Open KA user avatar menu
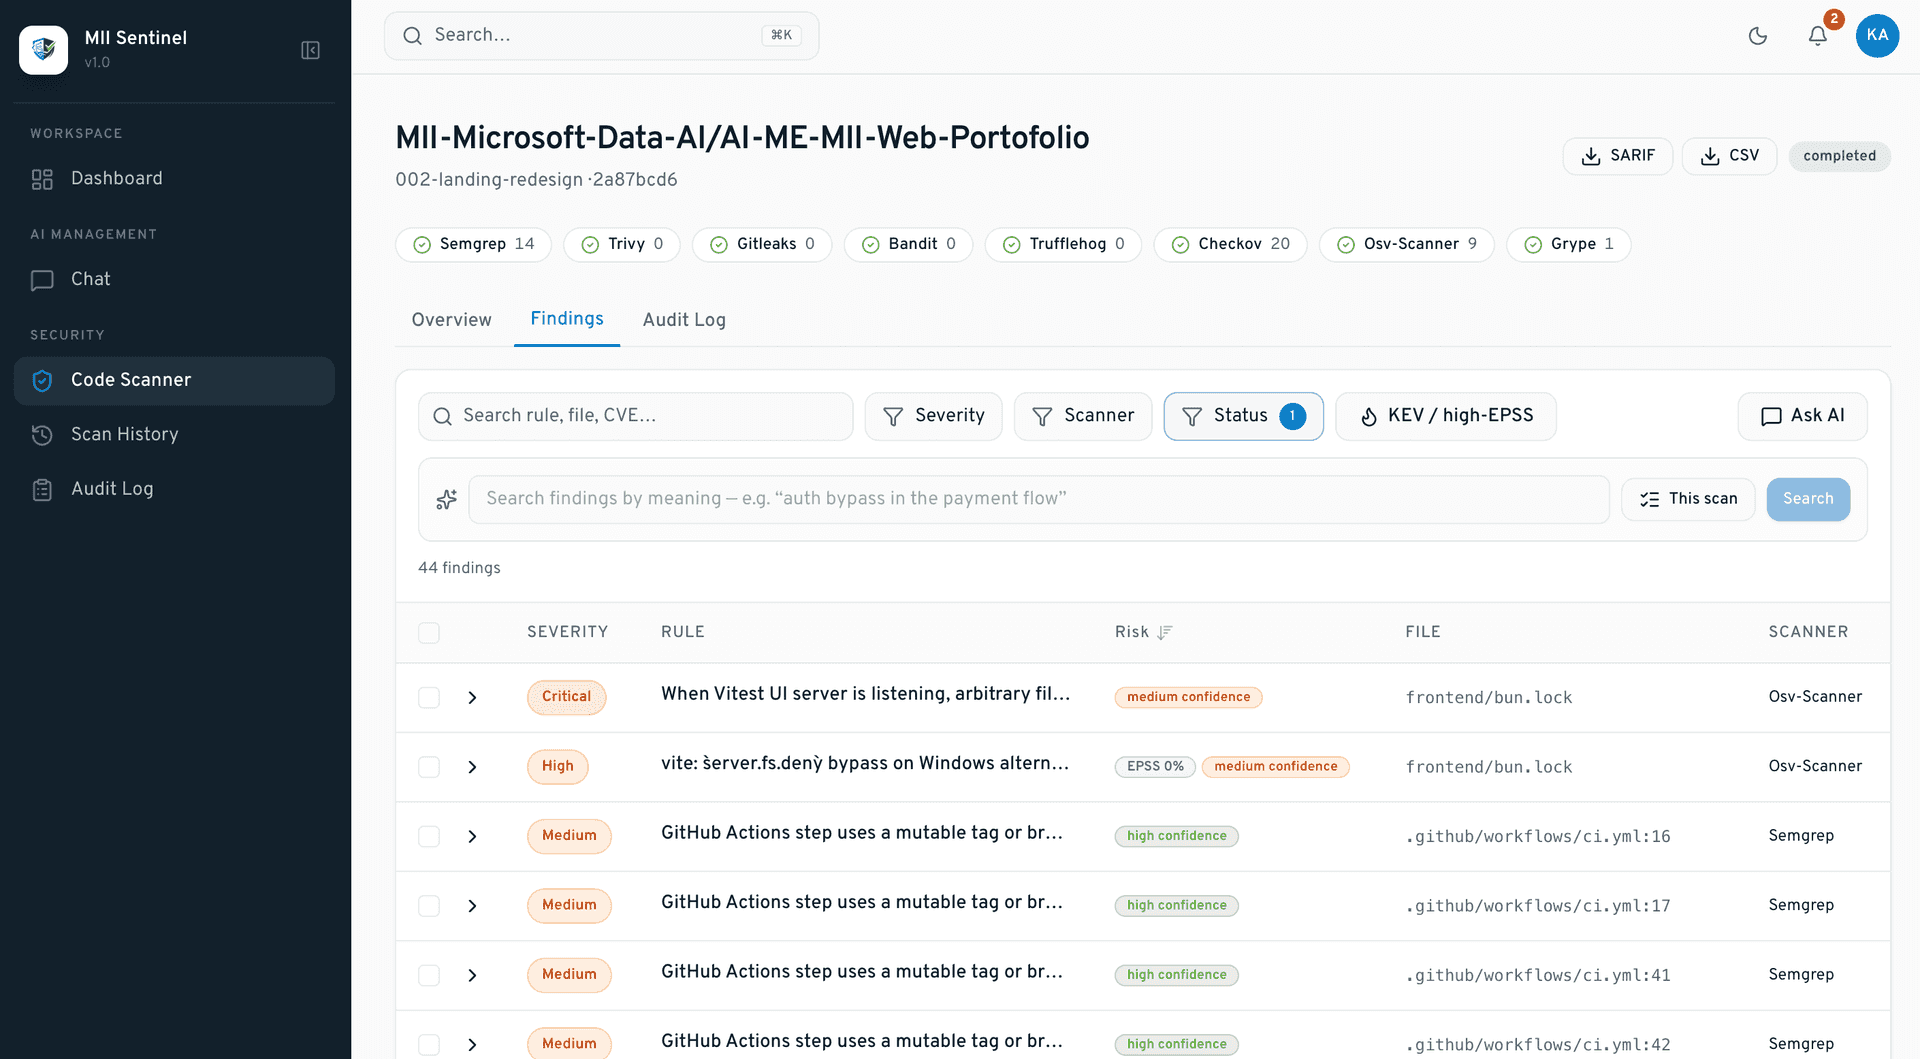Screen dimensions: 1920x1059 [1877, 35]
